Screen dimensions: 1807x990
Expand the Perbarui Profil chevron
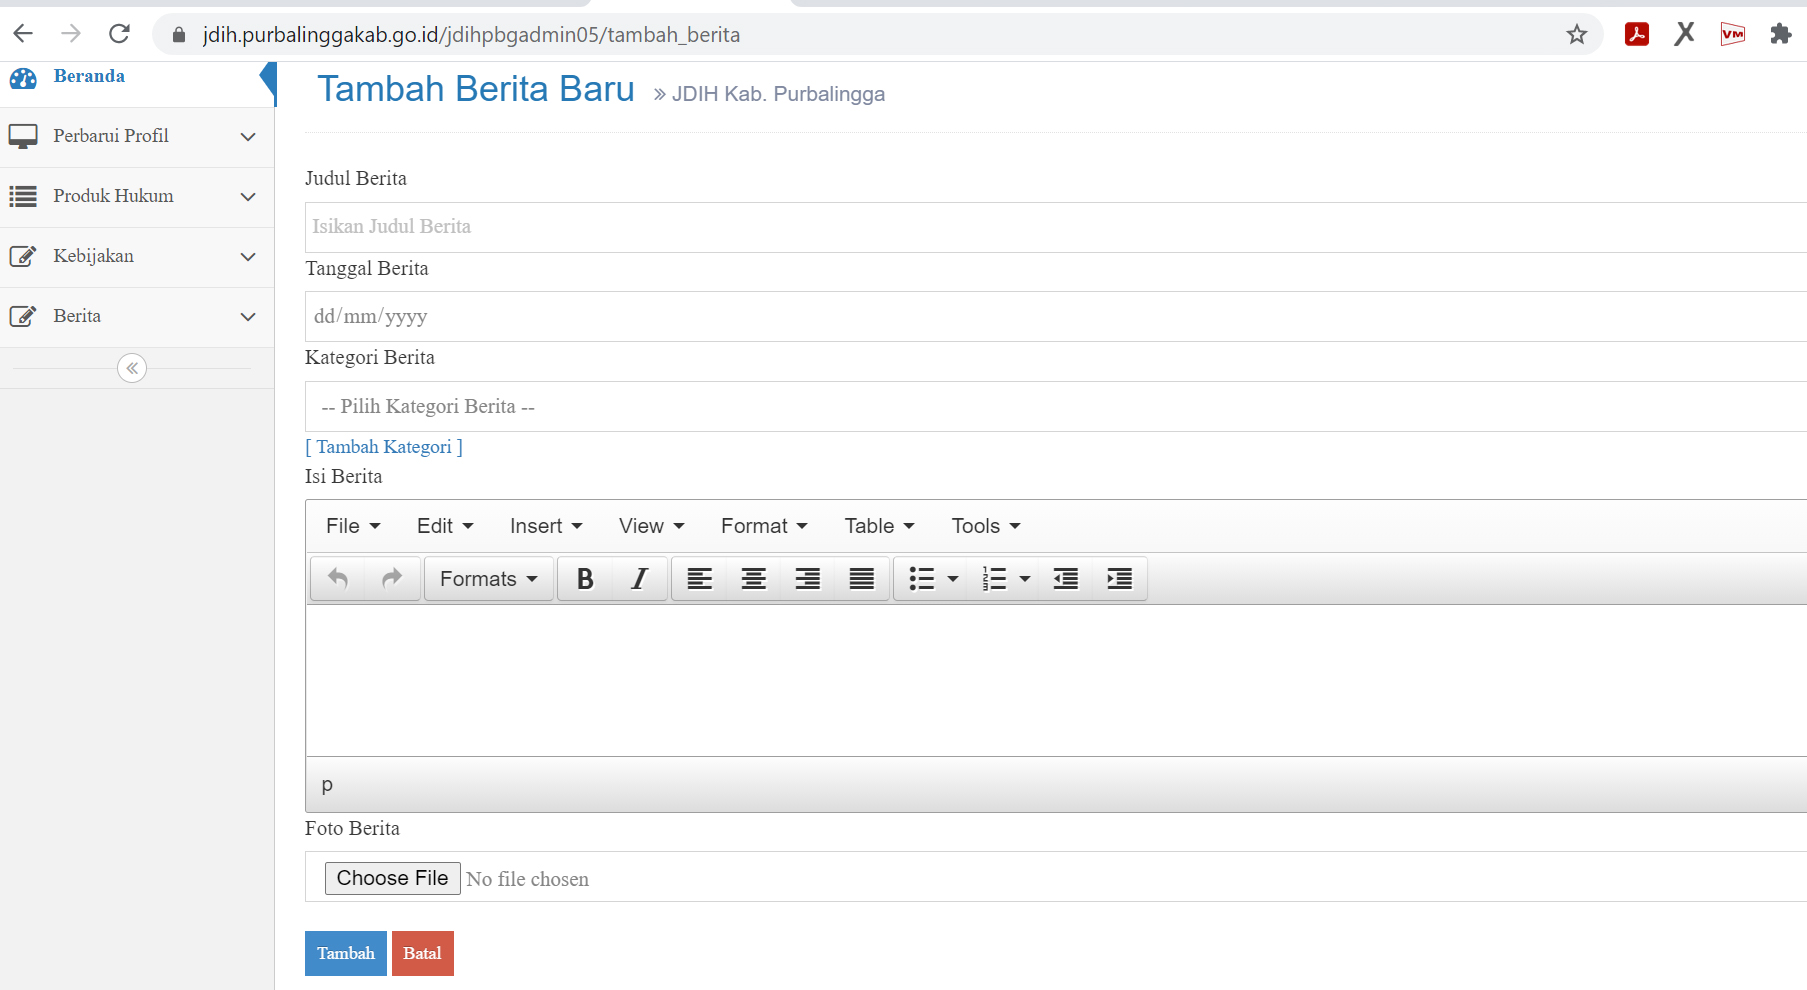(248, 137)
